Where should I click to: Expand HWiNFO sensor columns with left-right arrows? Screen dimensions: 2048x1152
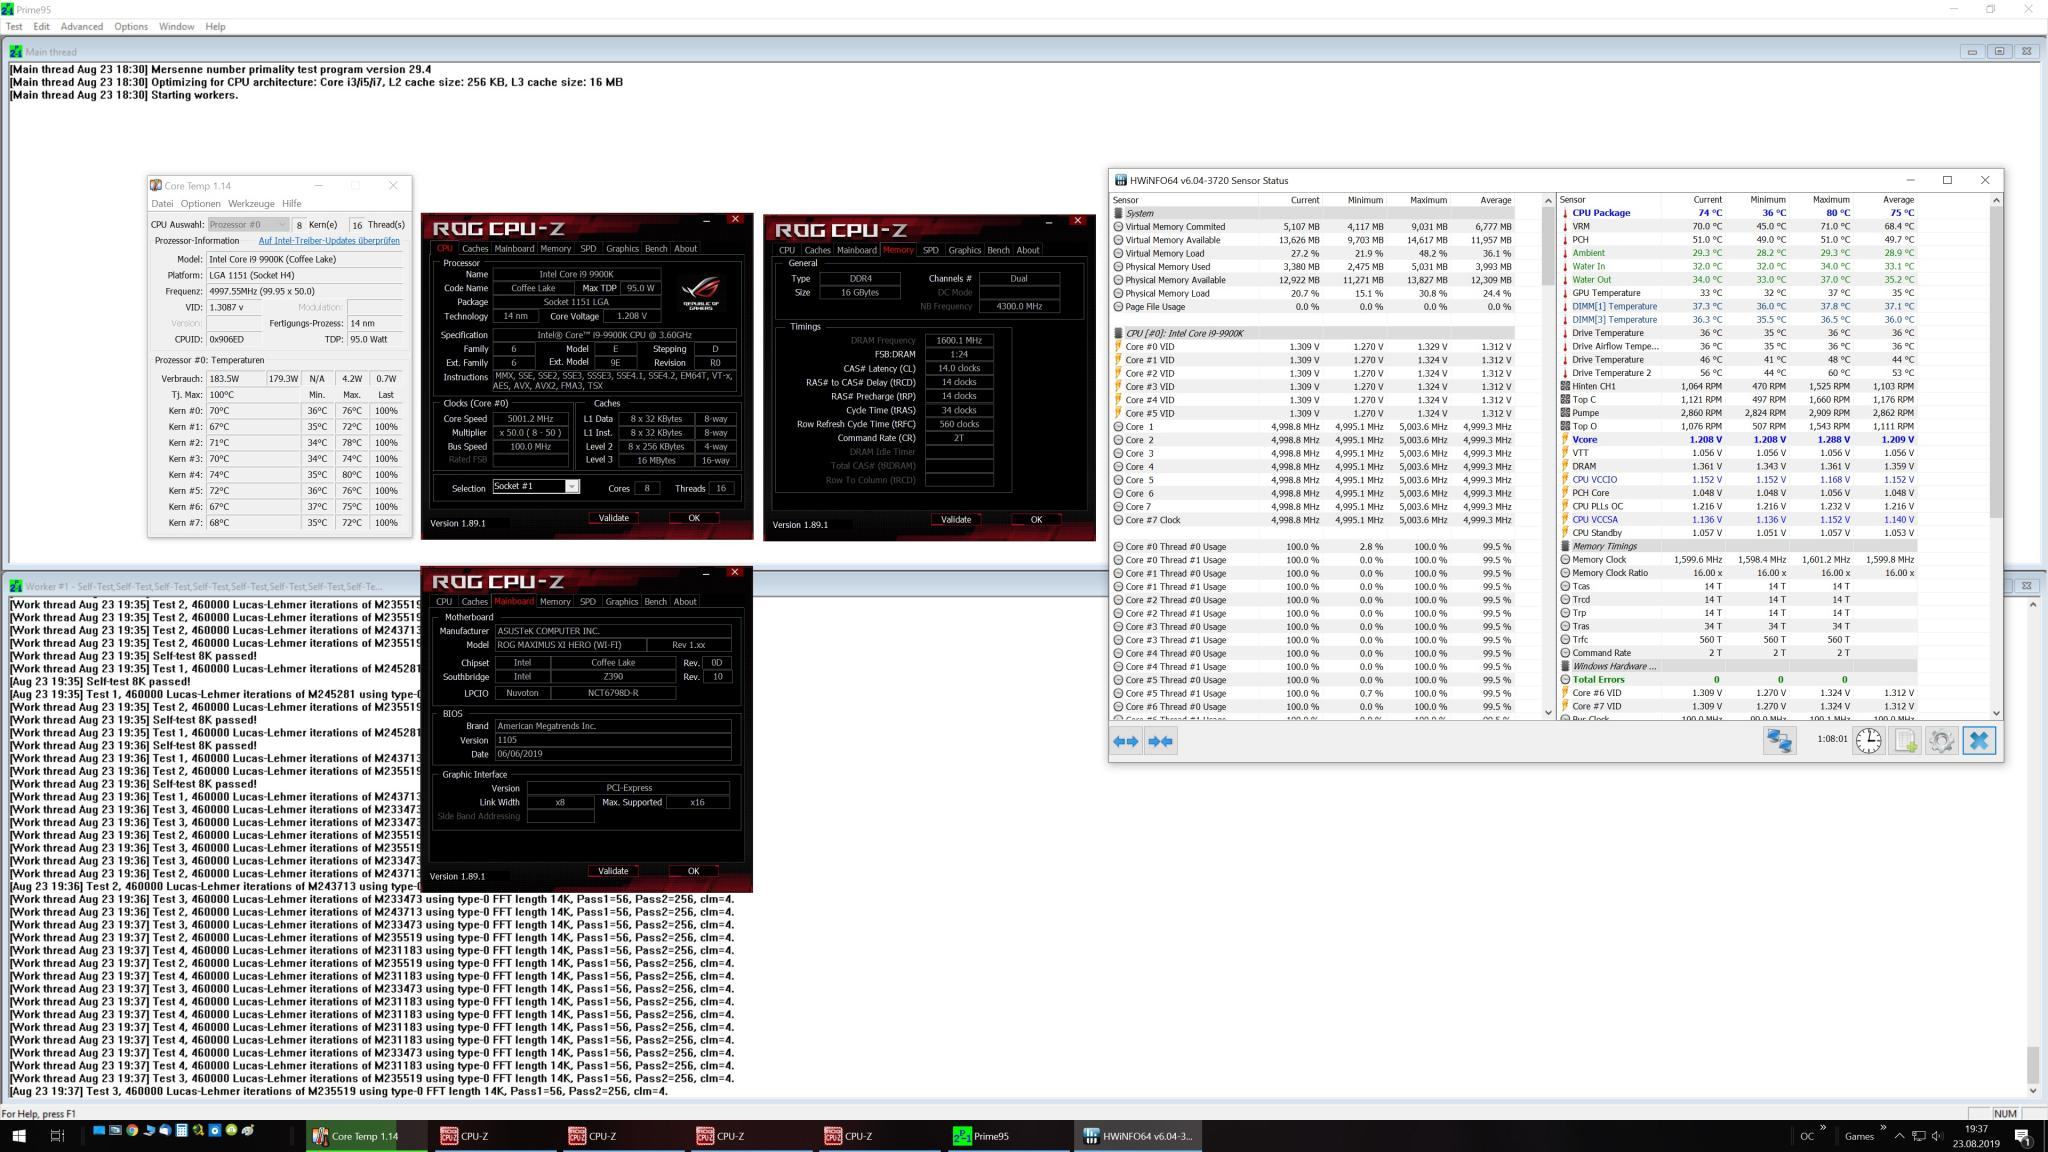[x=1126, y=741]
